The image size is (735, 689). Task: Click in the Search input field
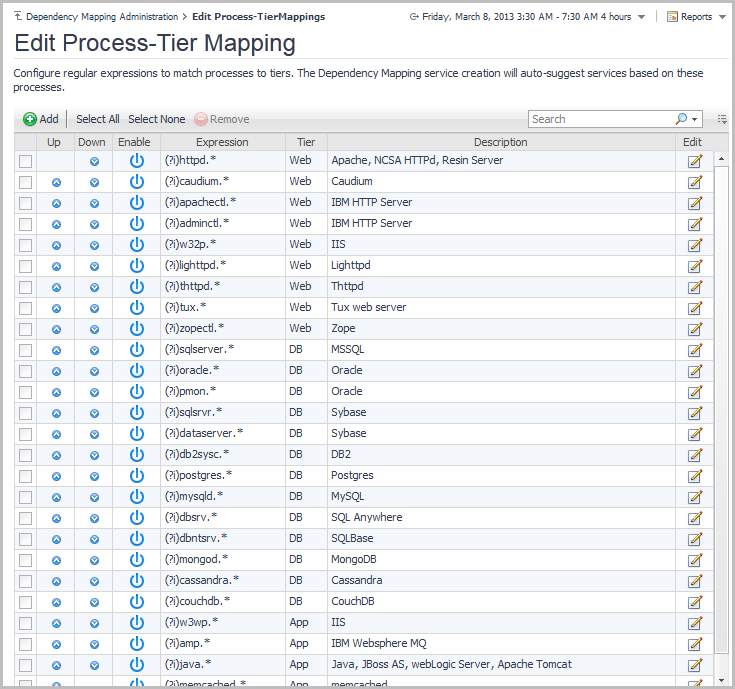click(x=600, y=119)
